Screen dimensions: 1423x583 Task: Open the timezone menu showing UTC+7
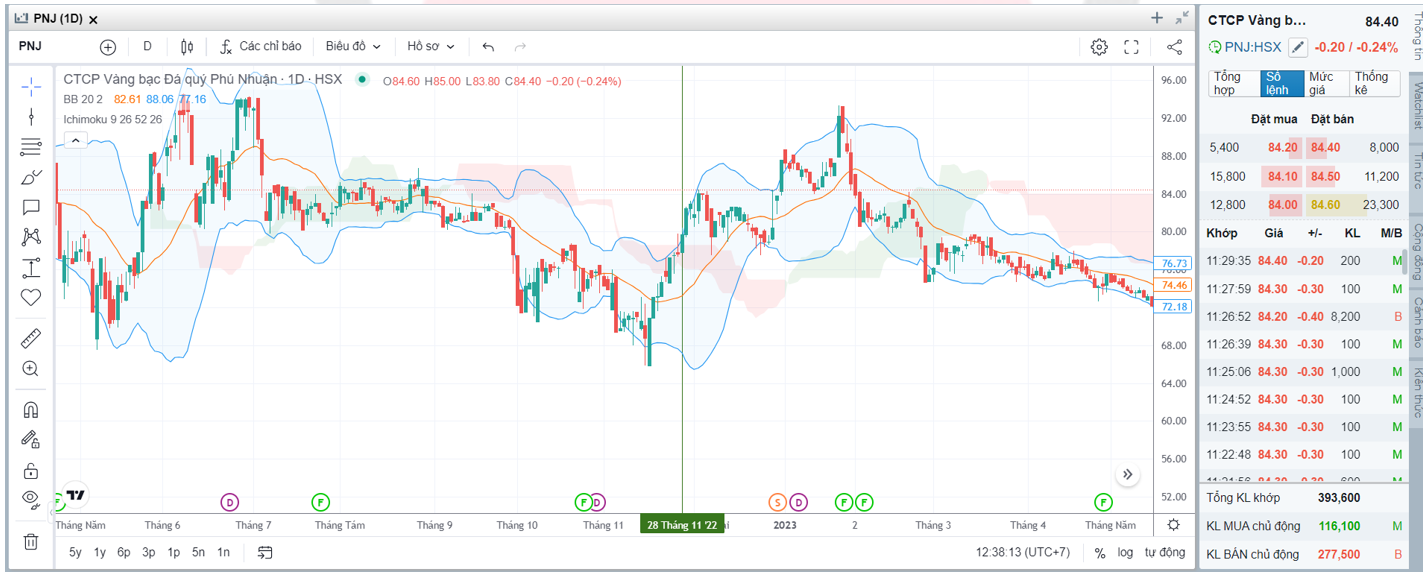(1023, 552)
